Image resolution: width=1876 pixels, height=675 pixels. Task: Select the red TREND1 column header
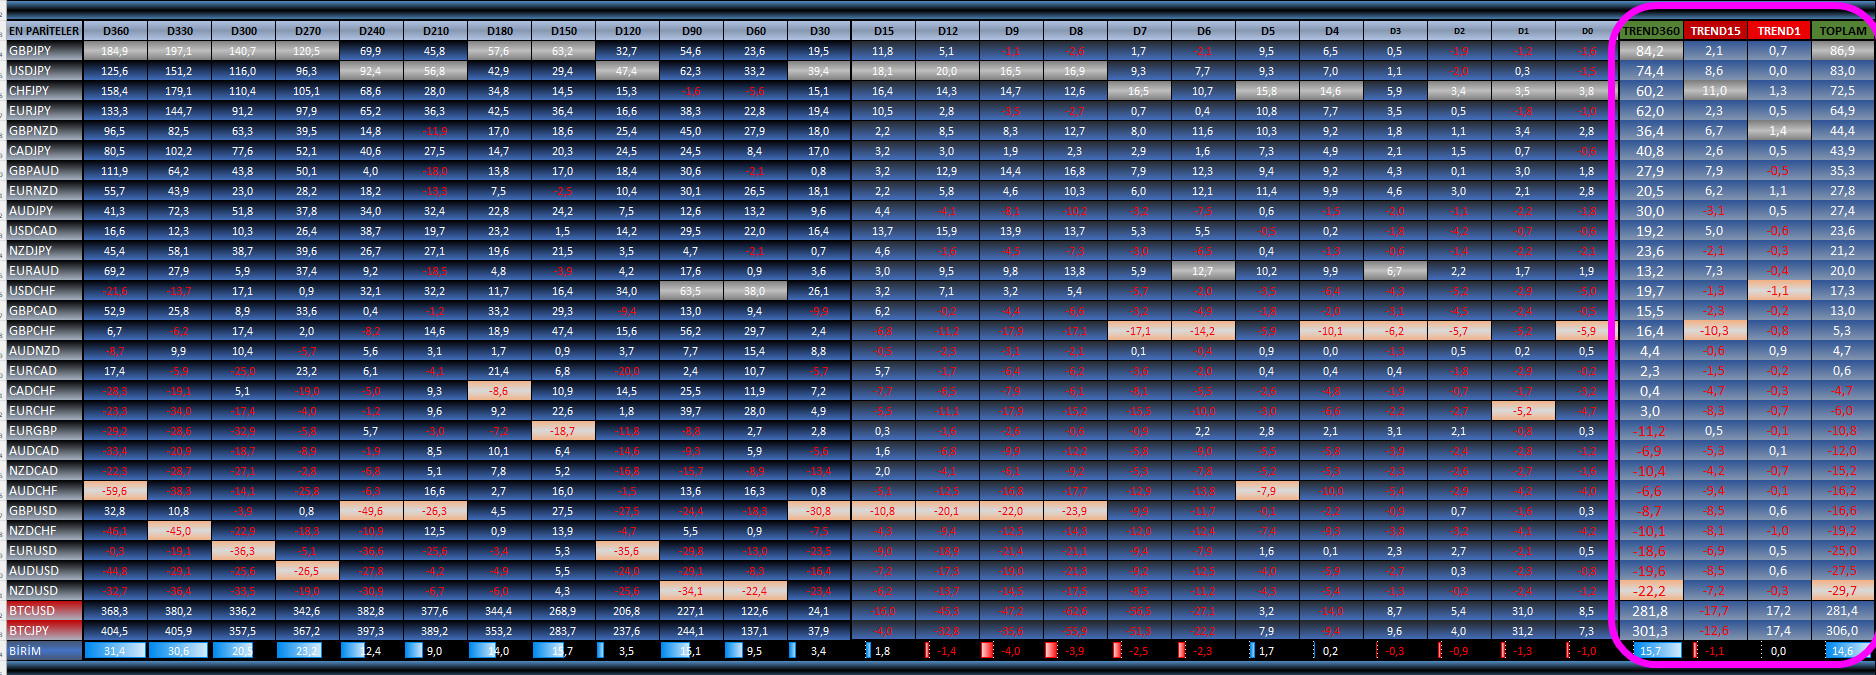point(1779,31)
